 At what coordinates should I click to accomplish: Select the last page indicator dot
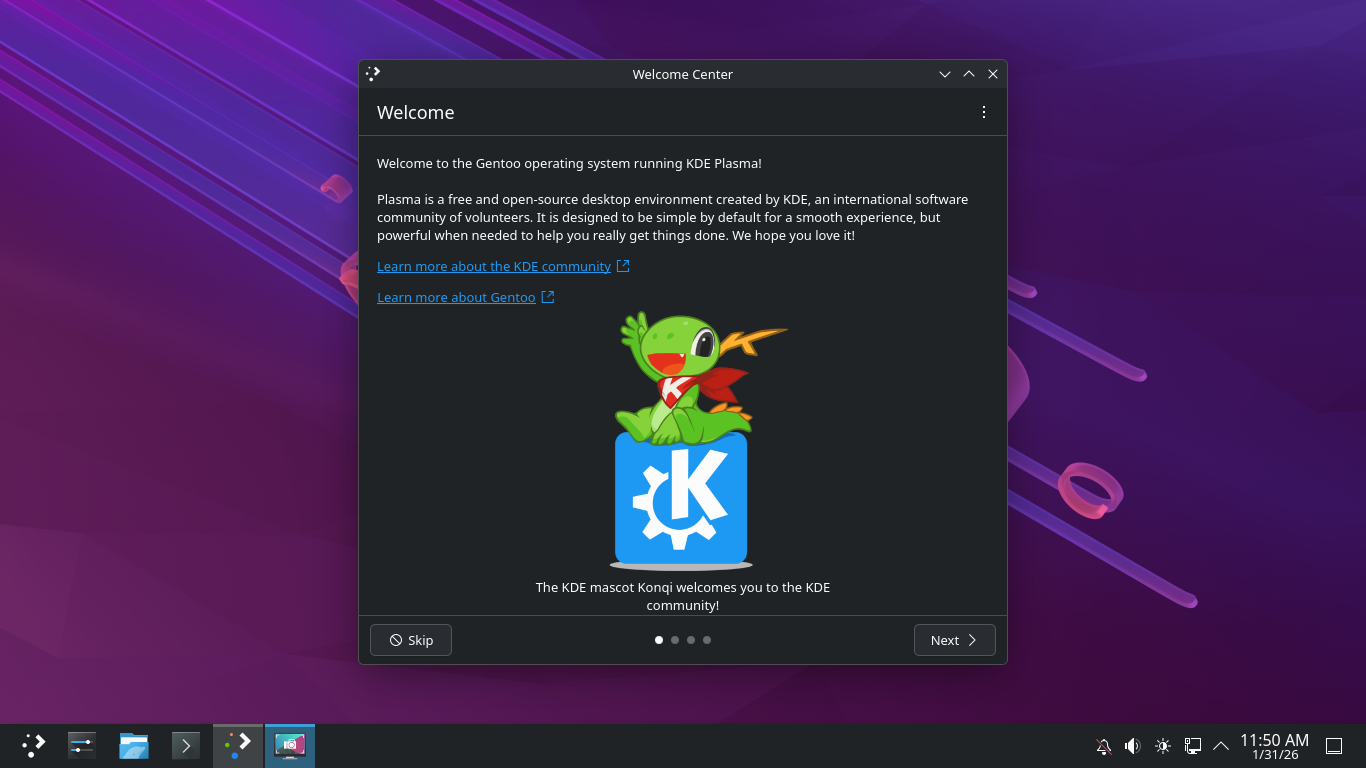tap(707, 640)
